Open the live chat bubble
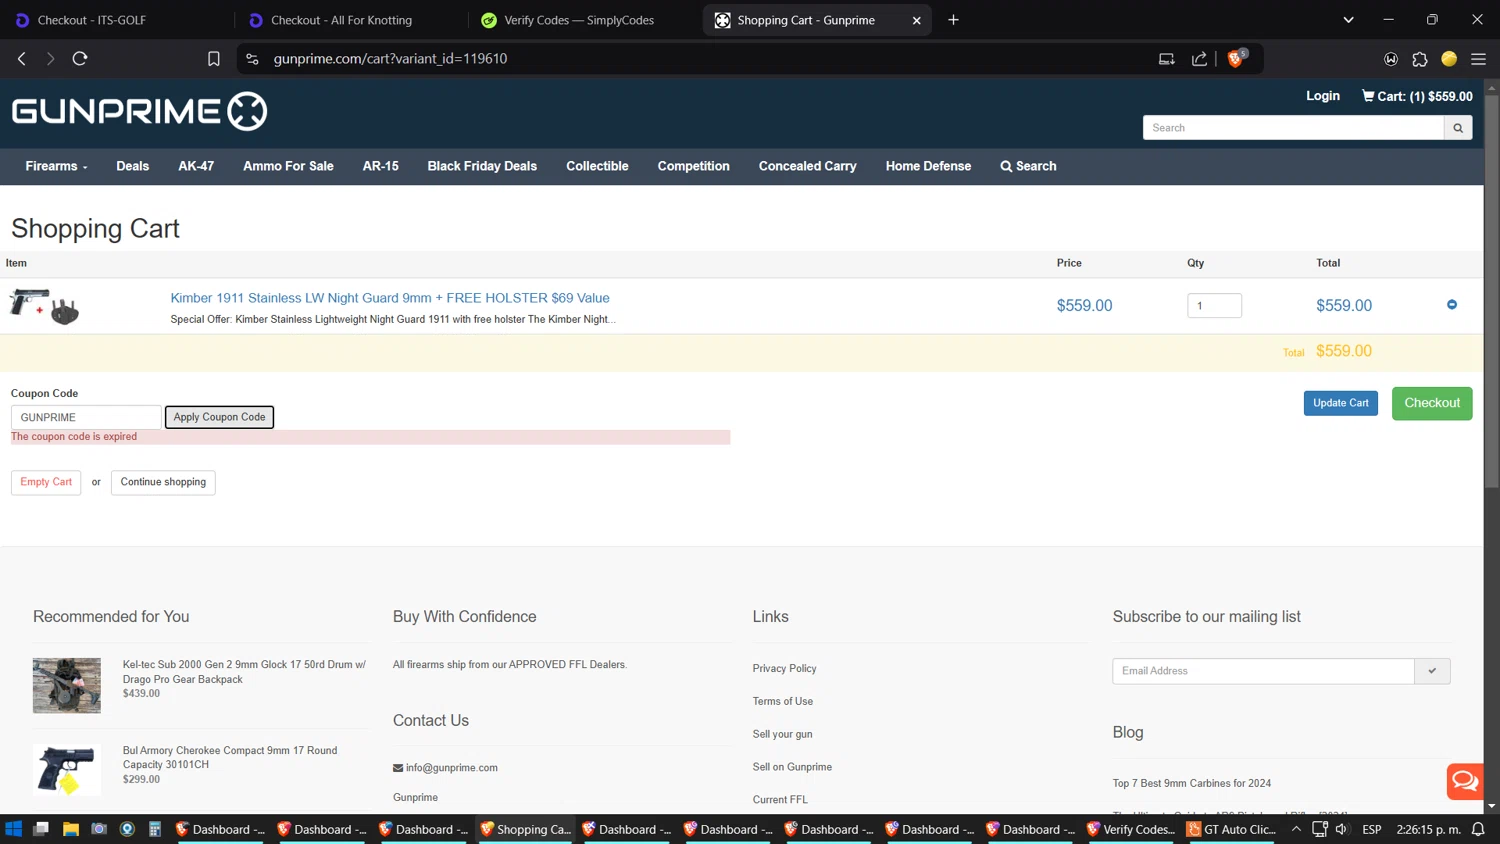This screenshot has width=1500, height=844. [1464, 781]
